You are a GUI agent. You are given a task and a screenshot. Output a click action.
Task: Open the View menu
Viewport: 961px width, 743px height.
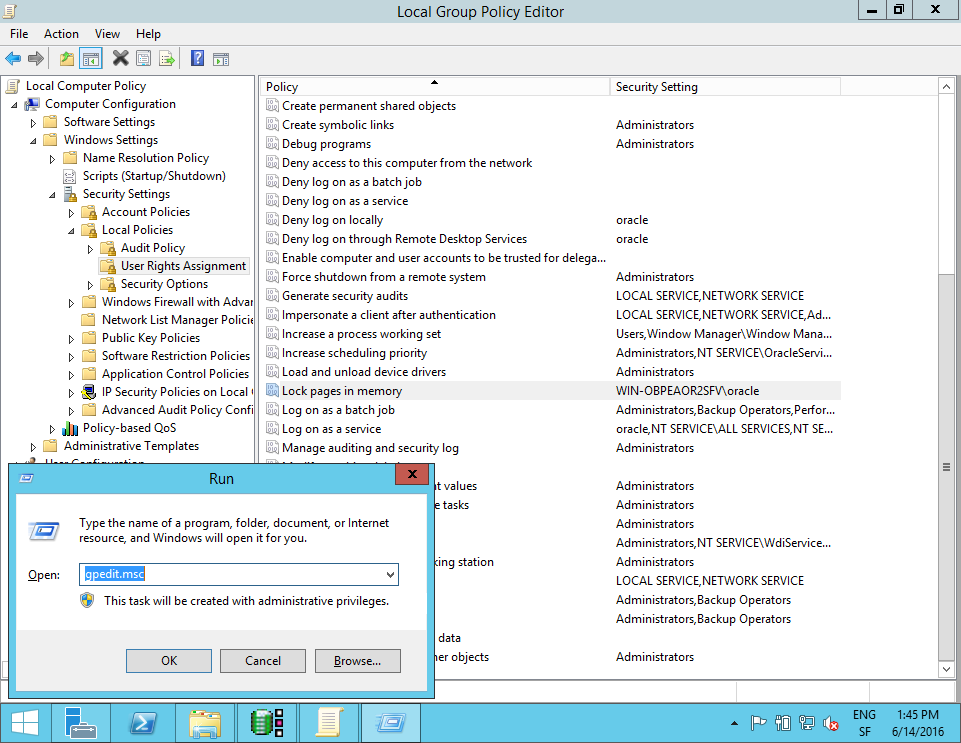point(107,33)
